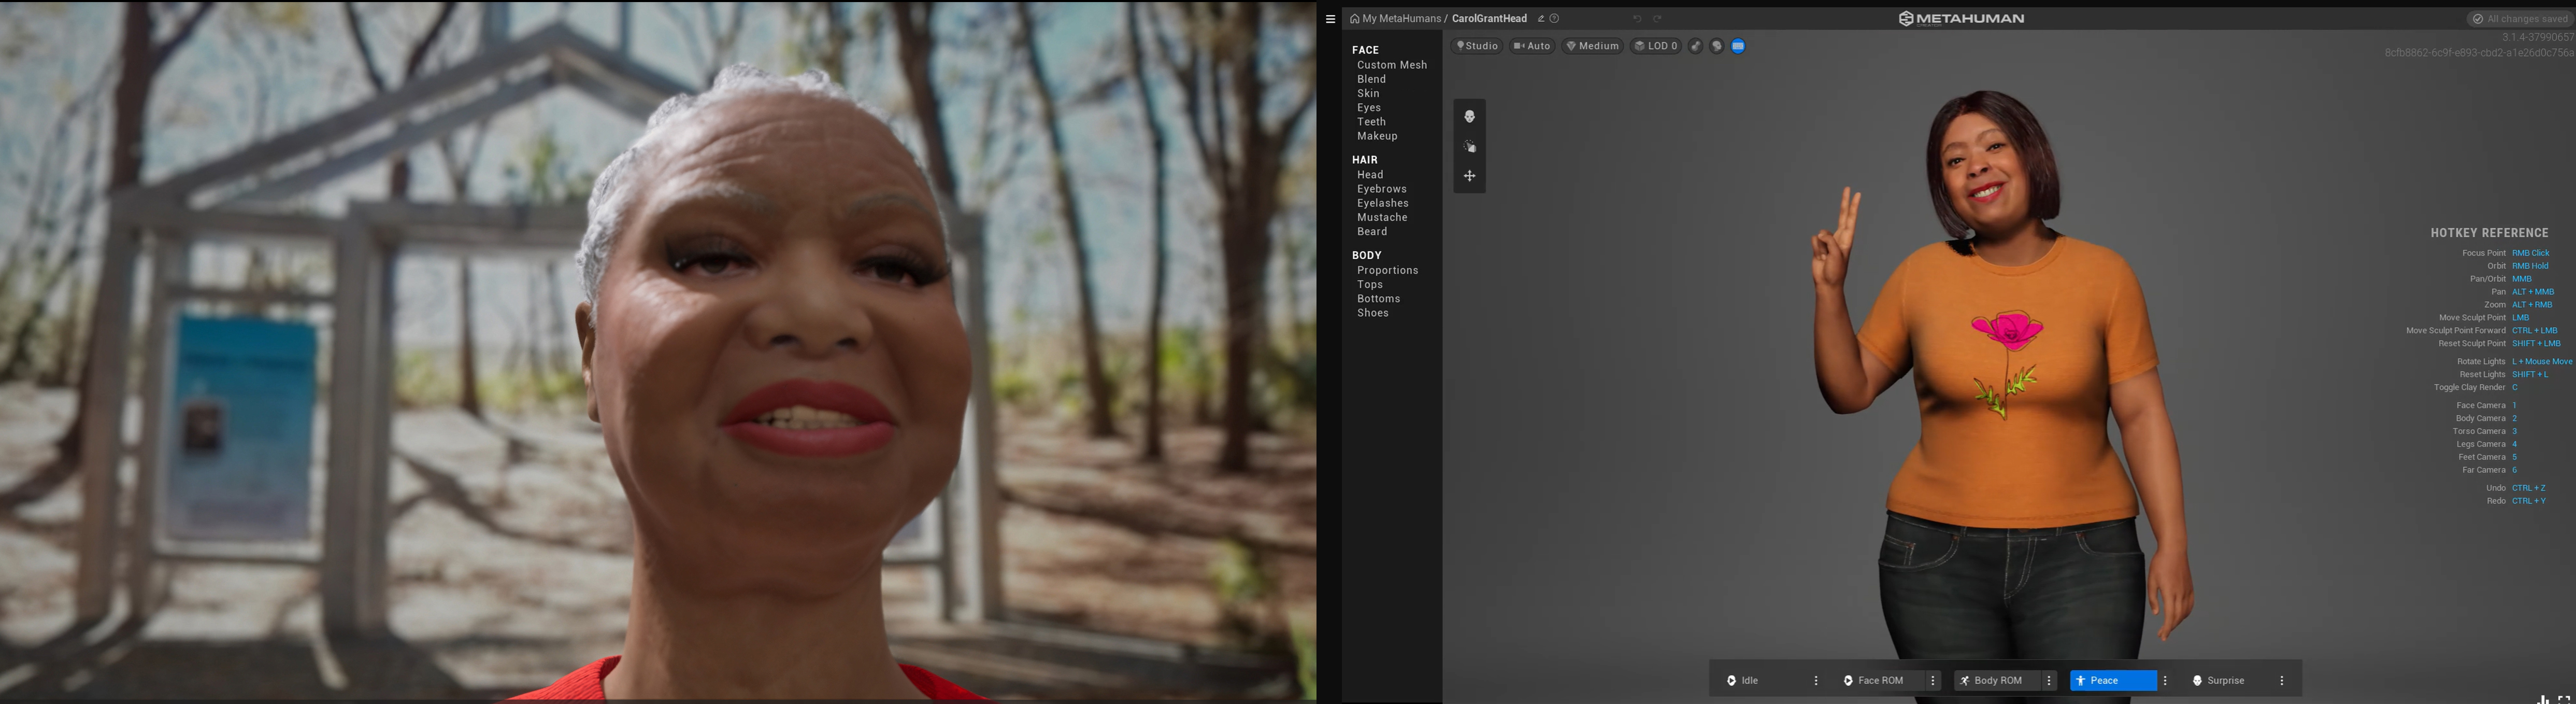Toggle fullscreen viewport icon
The width and height of the screenshot is (2576, 704).
[2564, 700]
